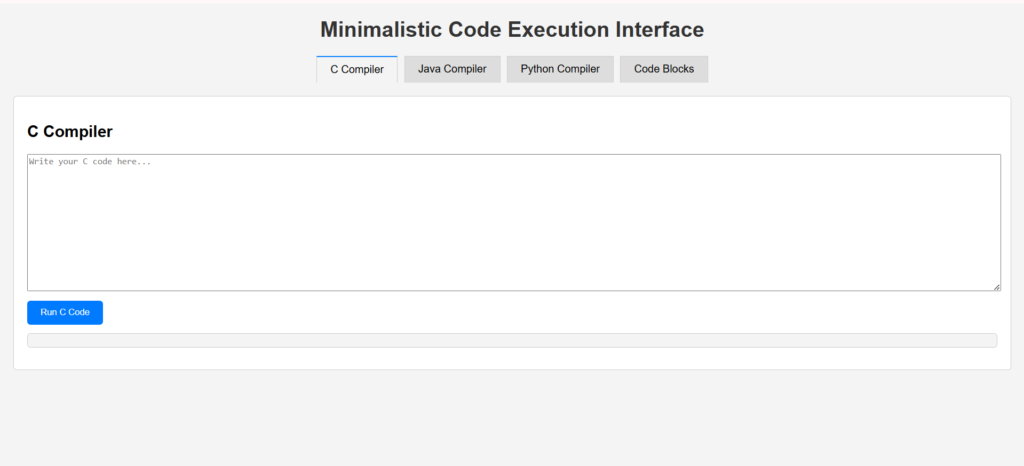The width and height of the screenshot is (1024, 466).
Task: Click the main page heading text
Action: click(x=512, y=30)
